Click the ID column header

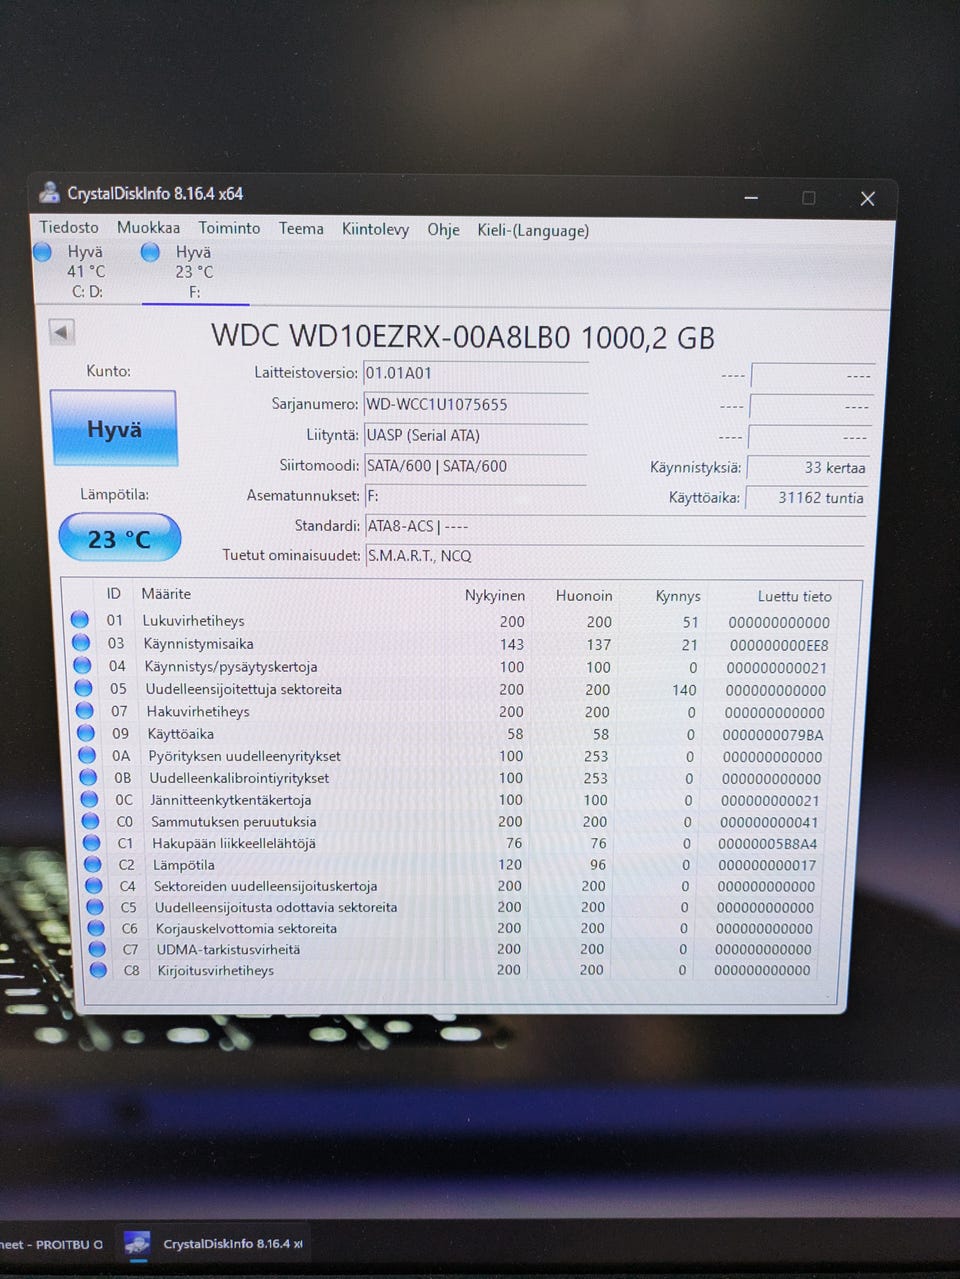113,593
